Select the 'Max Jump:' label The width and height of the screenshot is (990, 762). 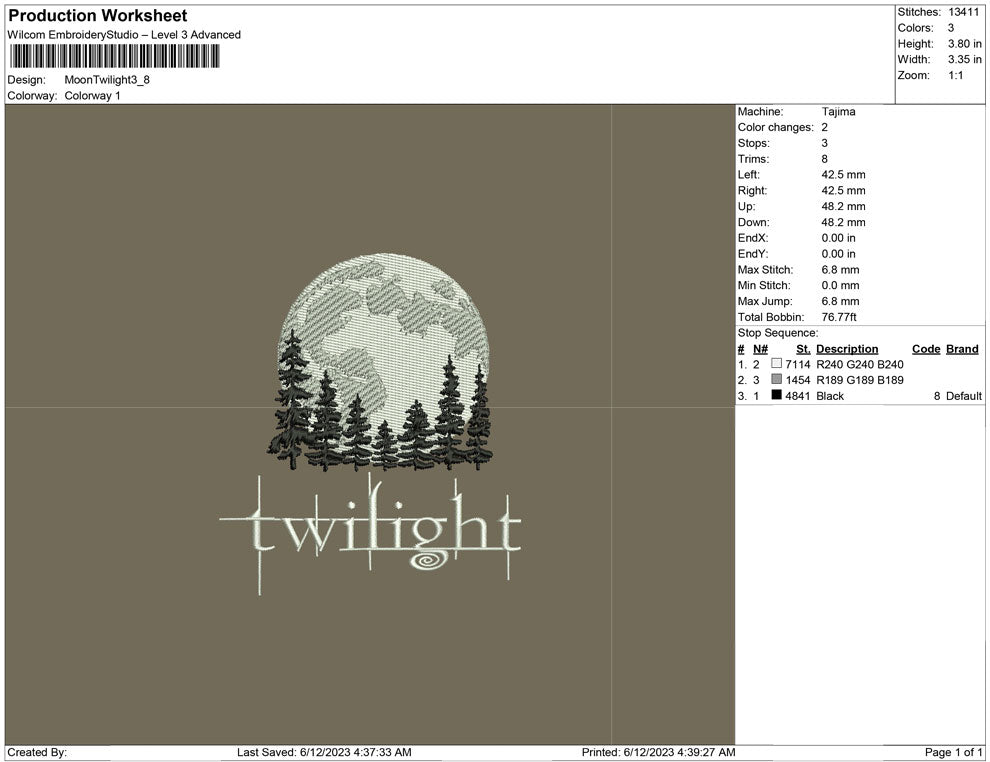[765, 301]
